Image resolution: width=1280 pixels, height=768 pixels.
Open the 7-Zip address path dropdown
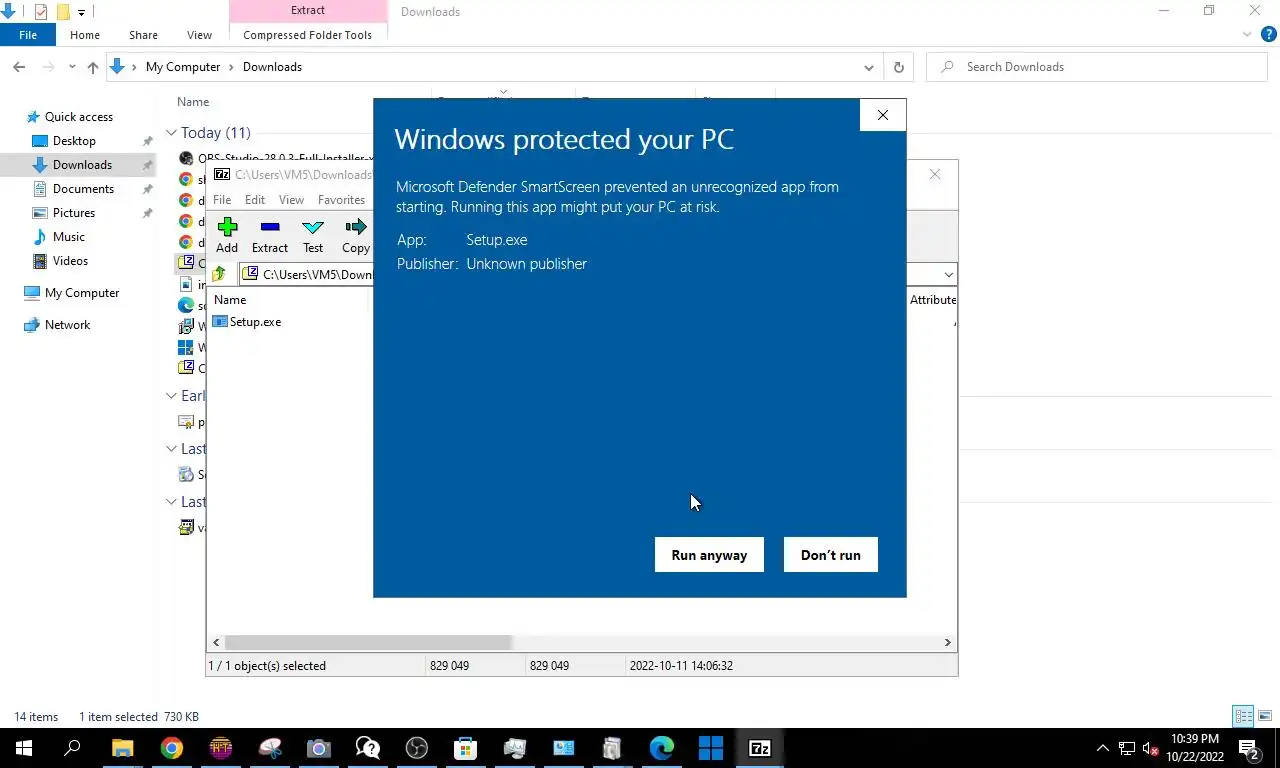tap(948, 274)
